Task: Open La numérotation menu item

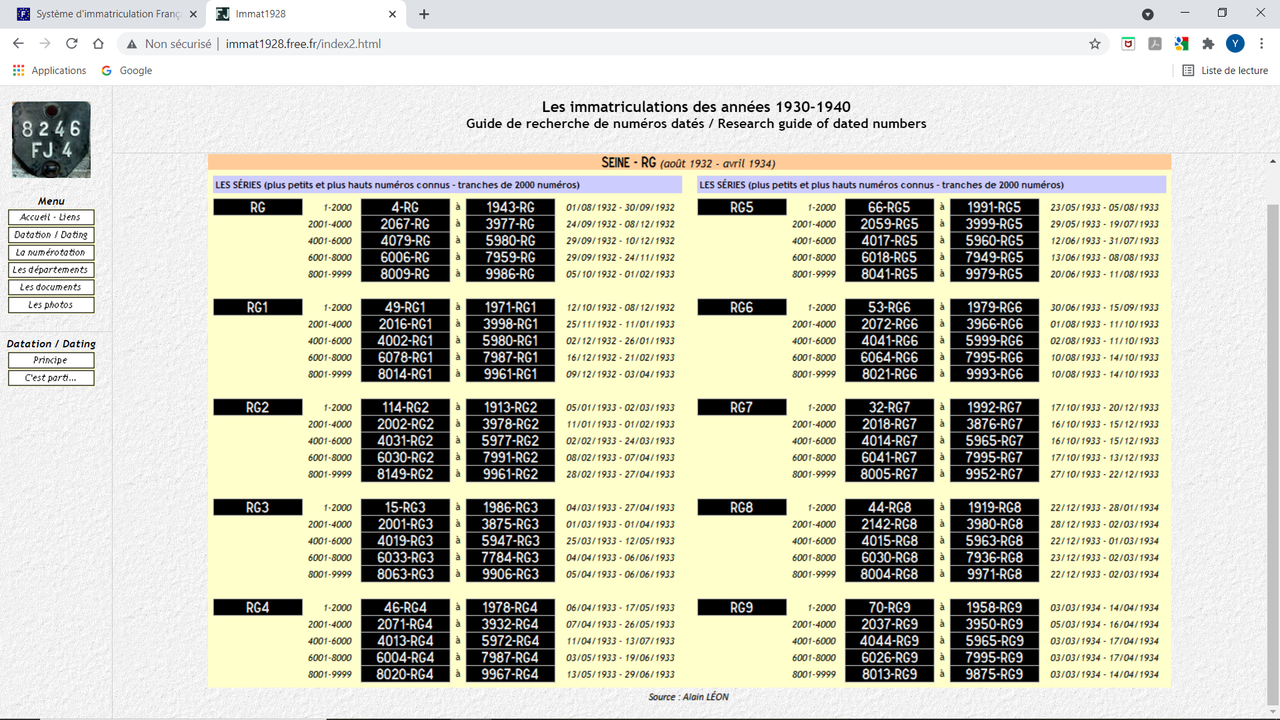Action: [x=51, y=252]
